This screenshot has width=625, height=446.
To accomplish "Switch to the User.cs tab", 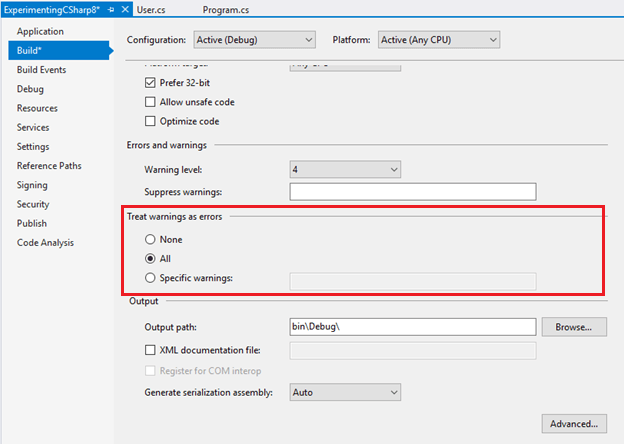I will coord(152,9).
